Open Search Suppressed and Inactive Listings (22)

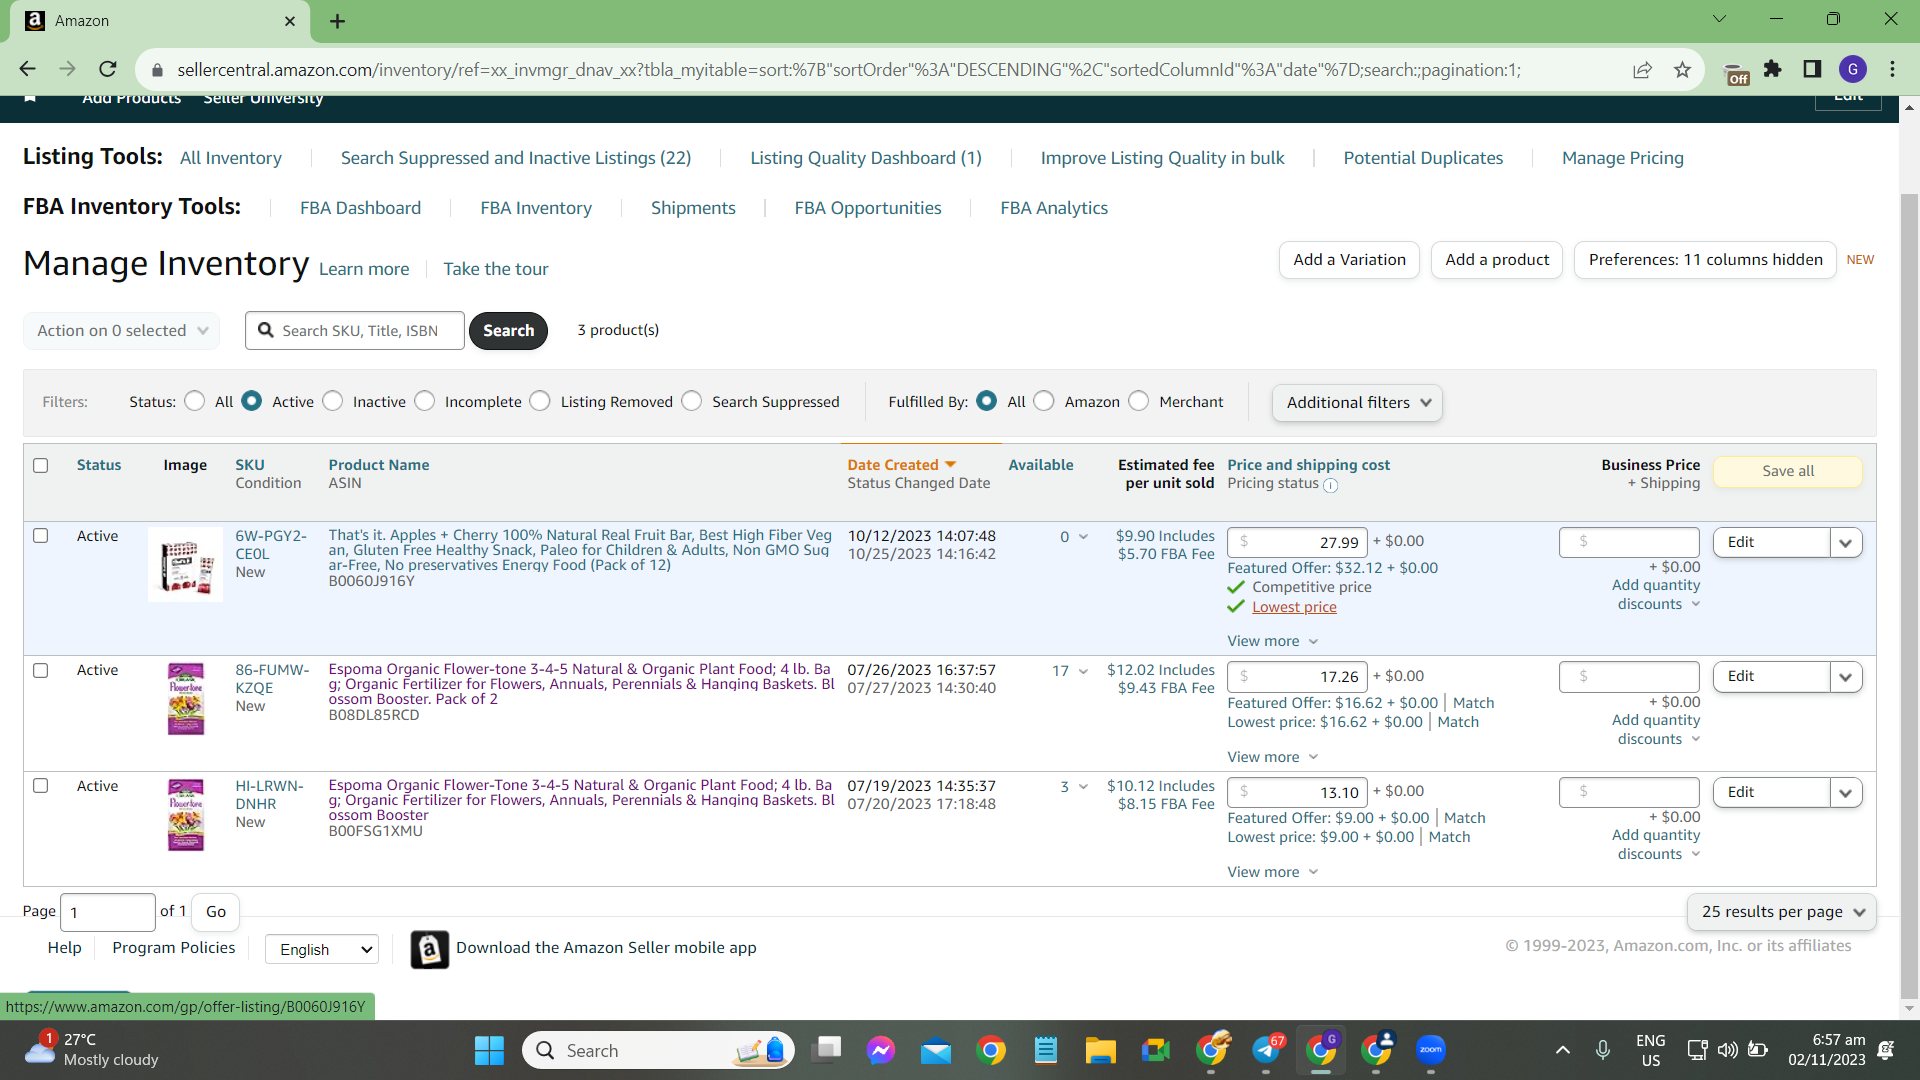coord(516,158)
